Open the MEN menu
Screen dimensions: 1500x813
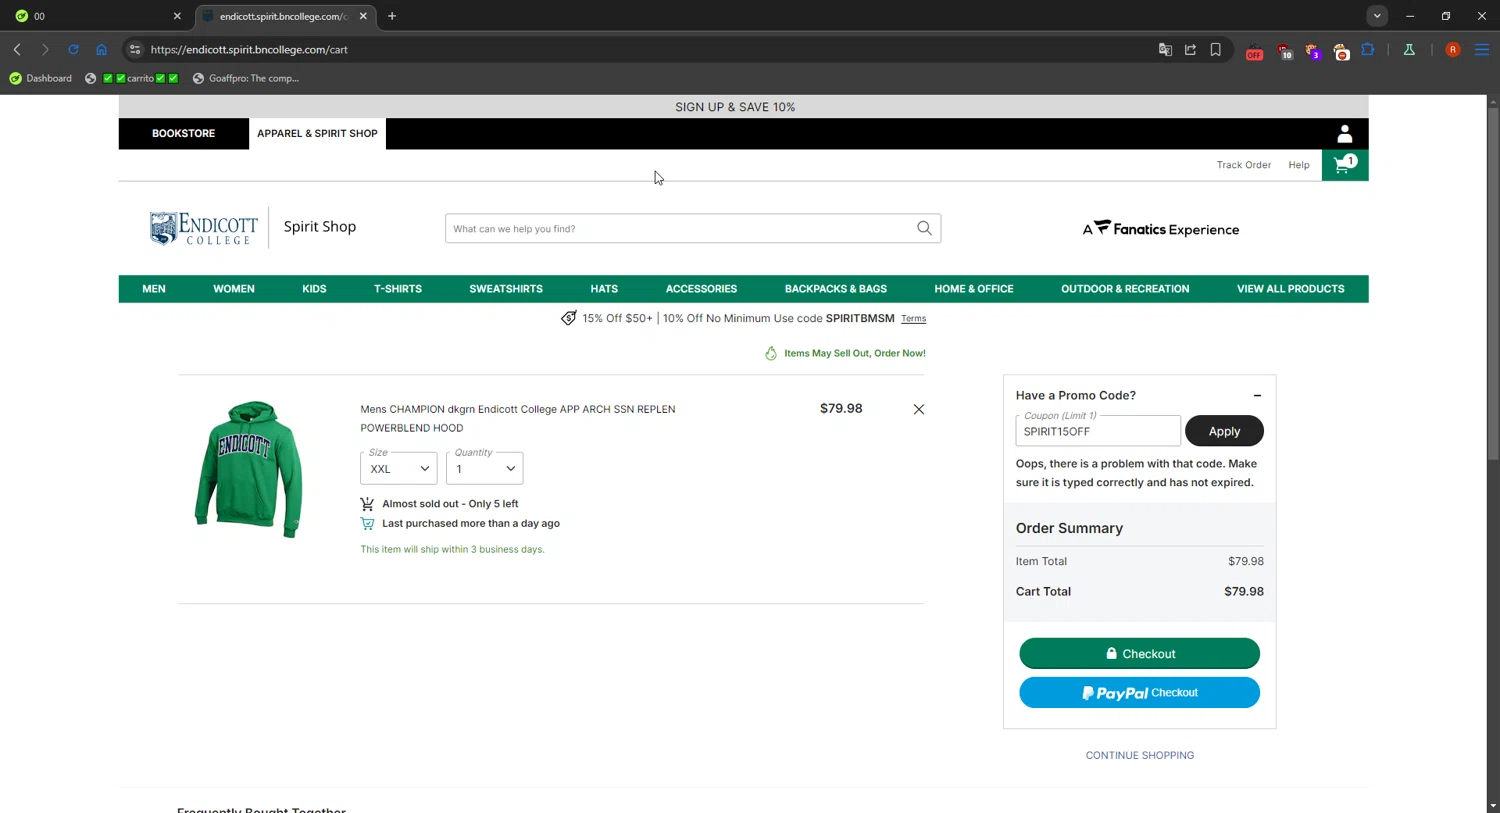point(154,289)
